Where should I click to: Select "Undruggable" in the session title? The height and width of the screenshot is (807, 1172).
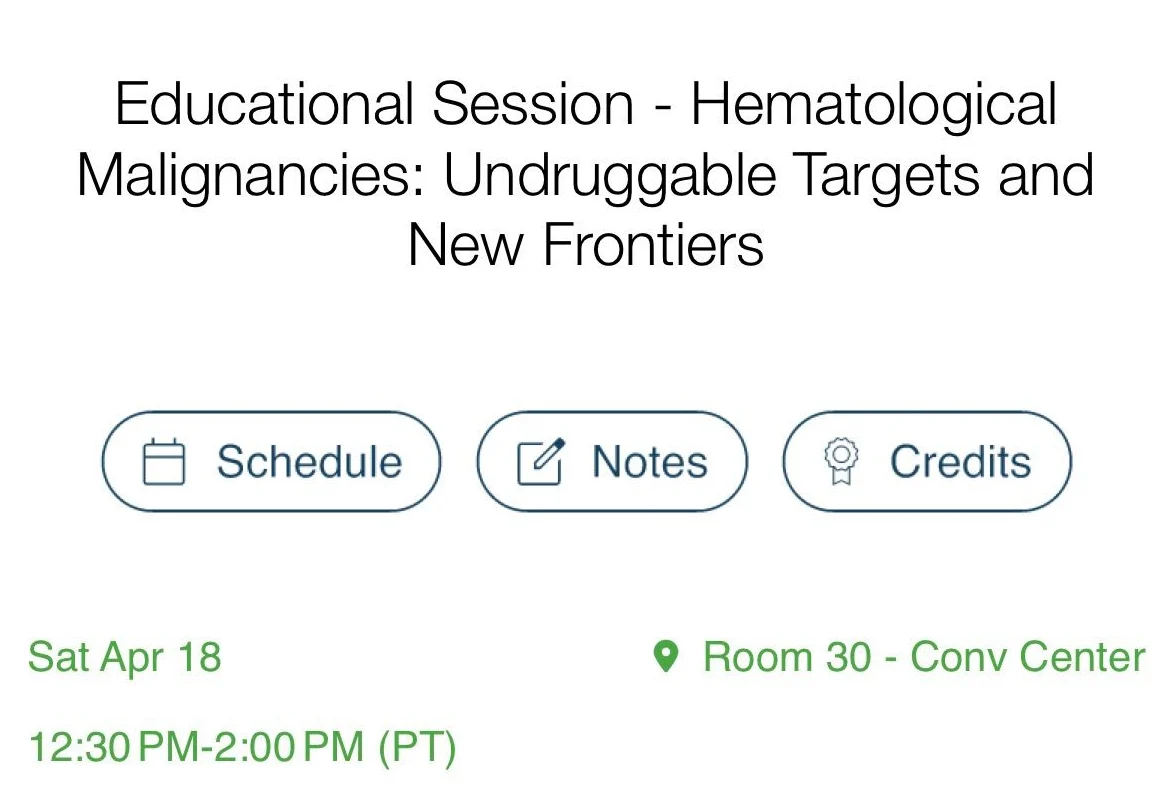click(610, 175)
